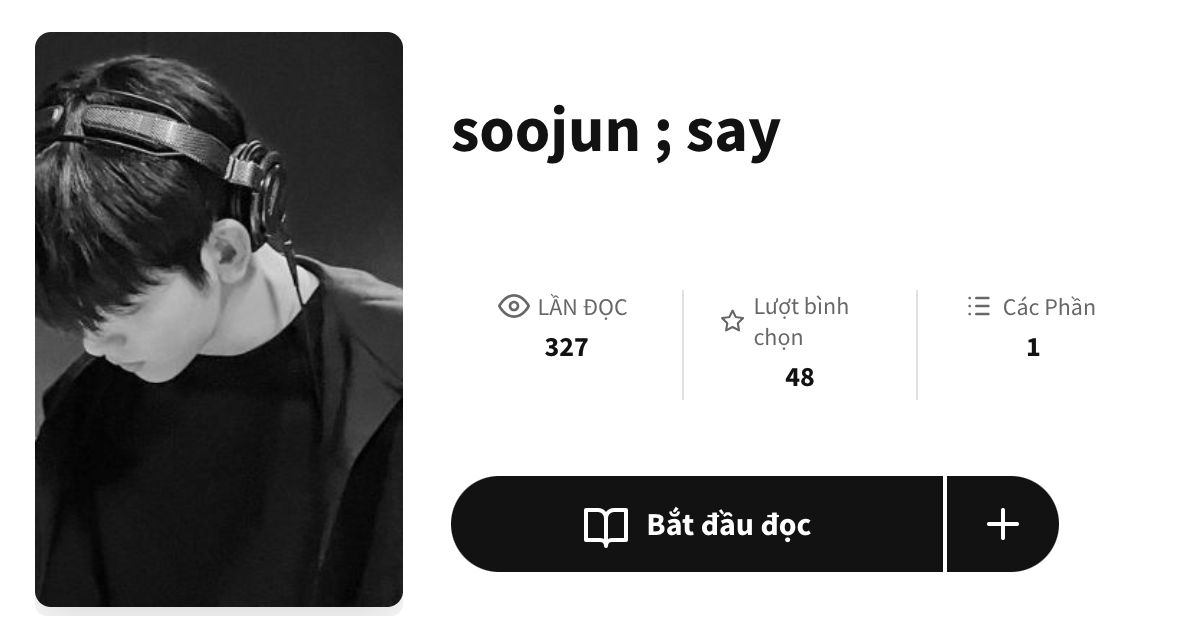
Task: Open the story cover image
Action: tap(219, 319)
